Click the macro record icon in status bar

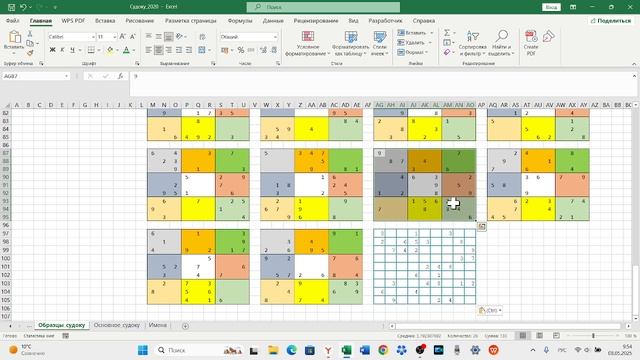[x=65, y=336]
